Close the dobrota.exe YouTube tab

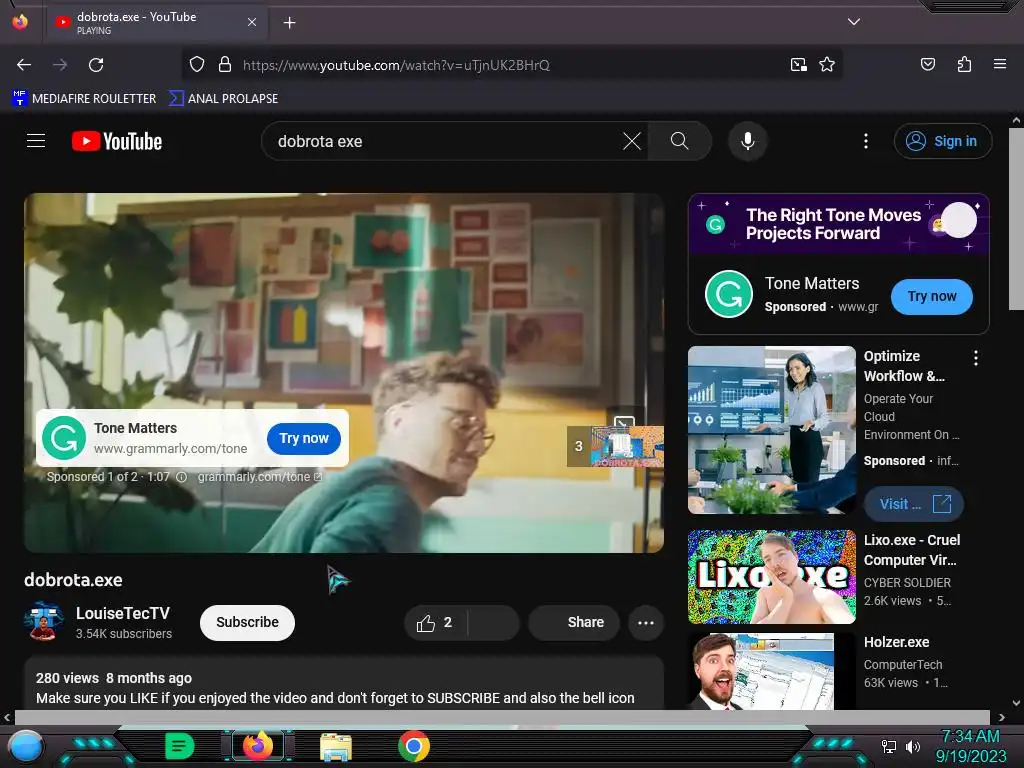tap(252, 22)
